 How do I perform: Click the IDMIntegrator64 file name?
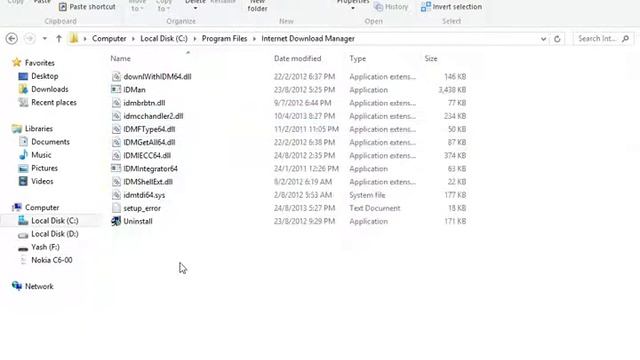[150, 169]
